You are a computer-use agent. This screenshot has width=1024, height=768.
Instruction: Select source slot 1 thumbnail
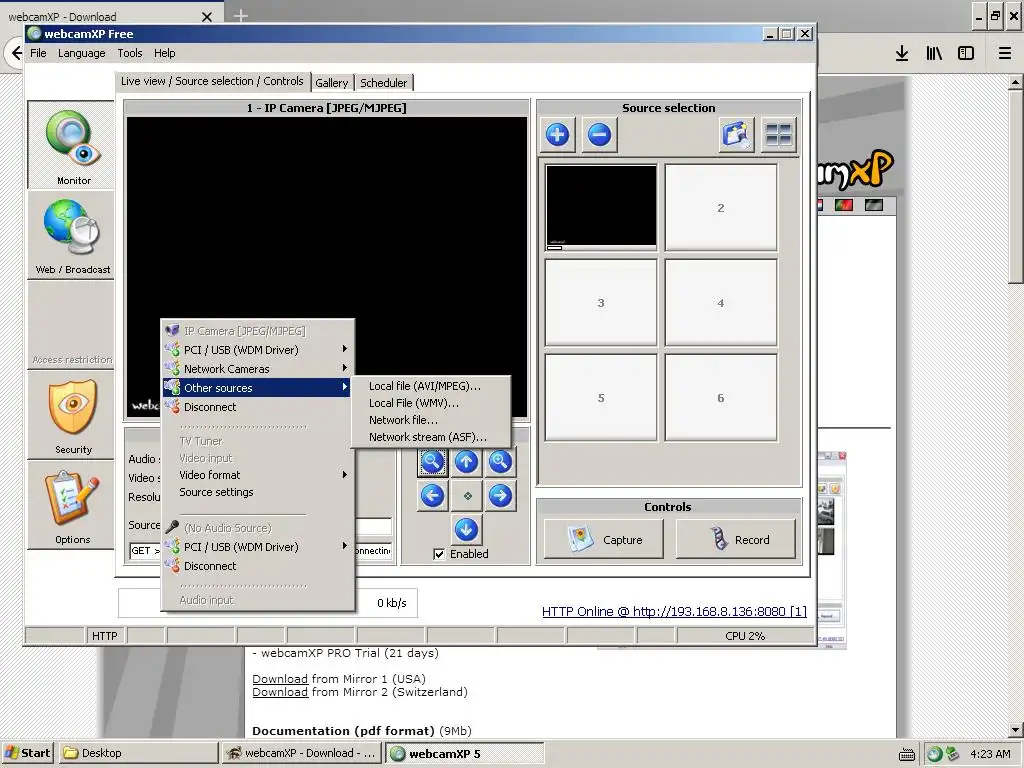pos(601,207)
